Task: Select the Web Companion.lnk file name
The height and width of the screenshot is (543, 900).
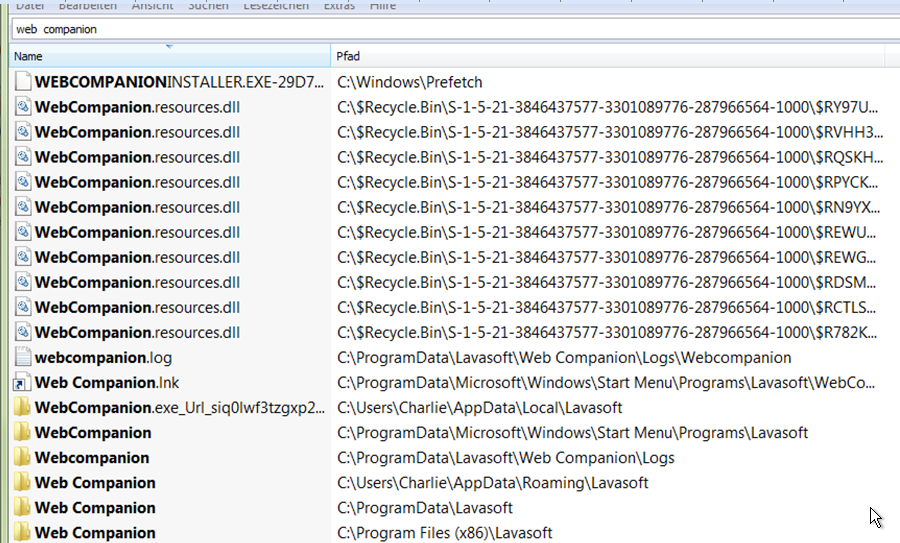Action: [107, 383]
